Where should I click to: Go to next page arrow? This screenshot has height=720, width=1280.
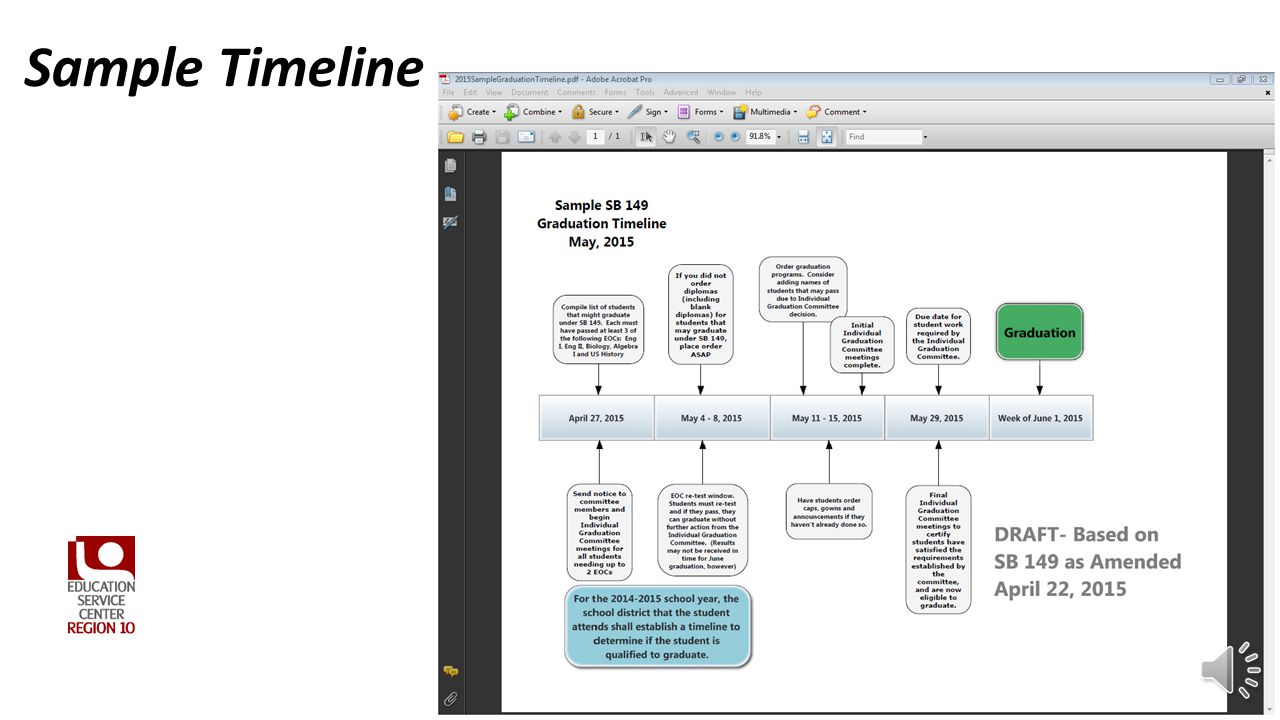(574, 137)
